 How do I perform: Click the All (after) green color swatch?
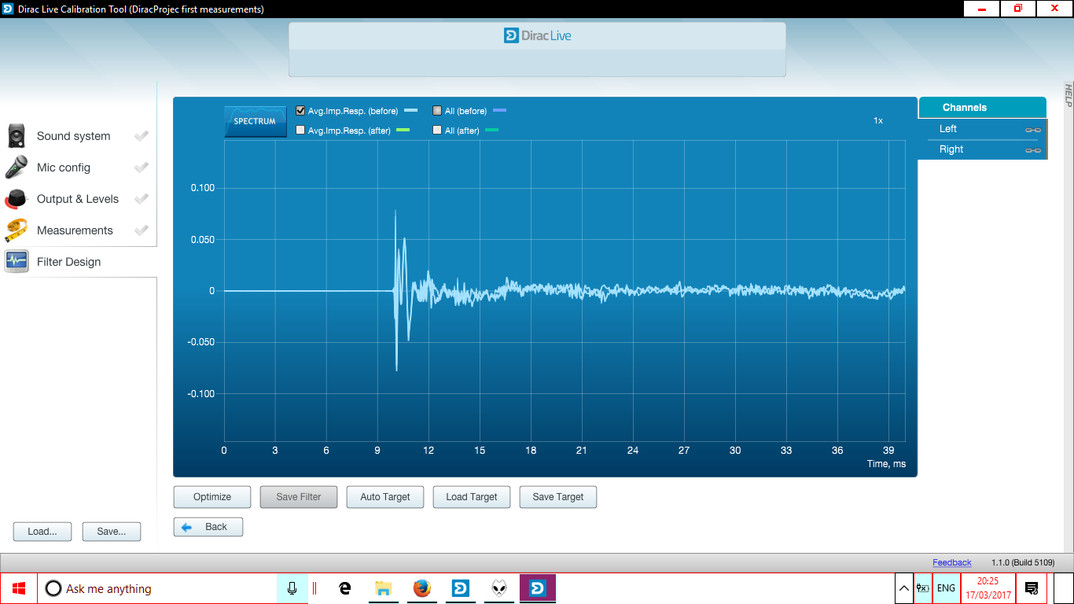click(x=492, y=130)
